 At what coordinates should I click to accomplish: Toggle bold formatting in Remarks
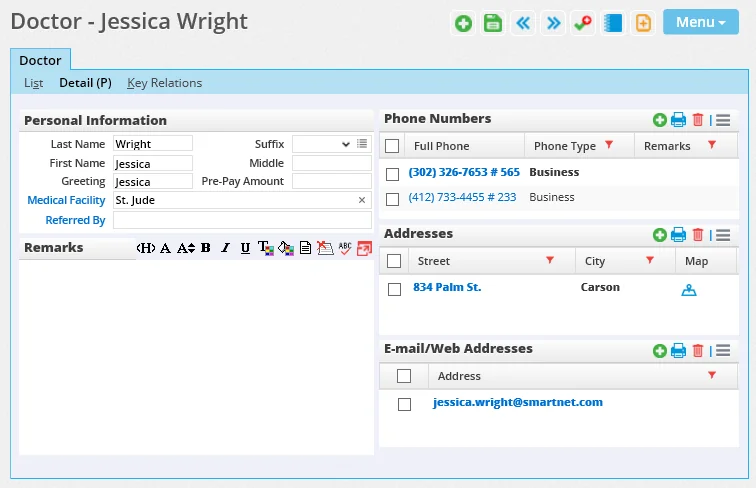pos(206,248)
